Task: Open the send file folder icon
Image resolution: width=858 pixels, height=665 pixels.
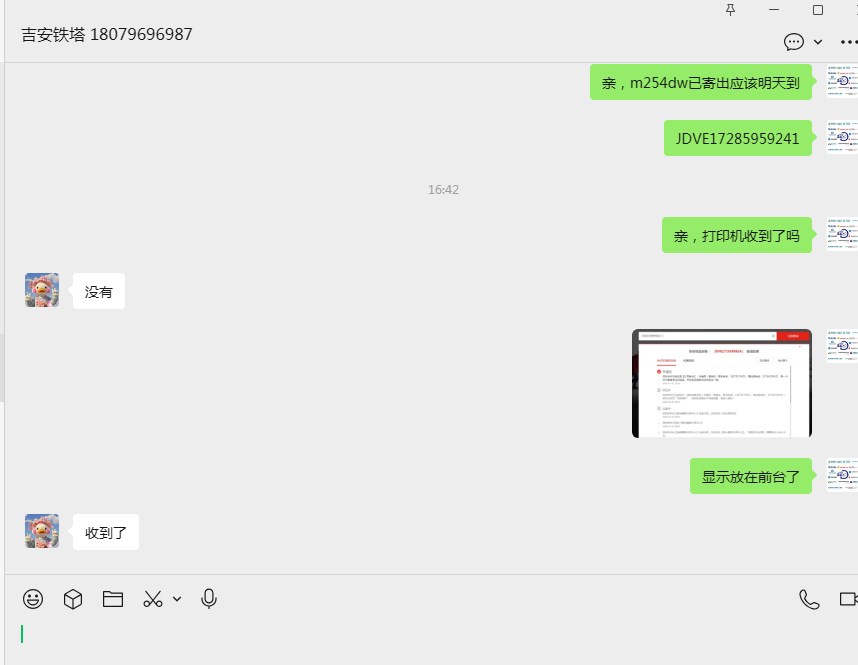Action: pos(113,599)
